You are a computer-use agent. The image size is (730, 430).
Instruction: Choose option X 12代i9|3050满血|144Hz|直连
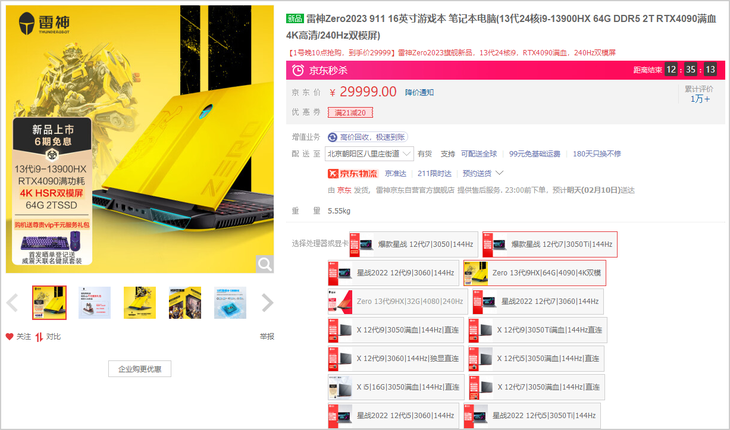point(396,330)
